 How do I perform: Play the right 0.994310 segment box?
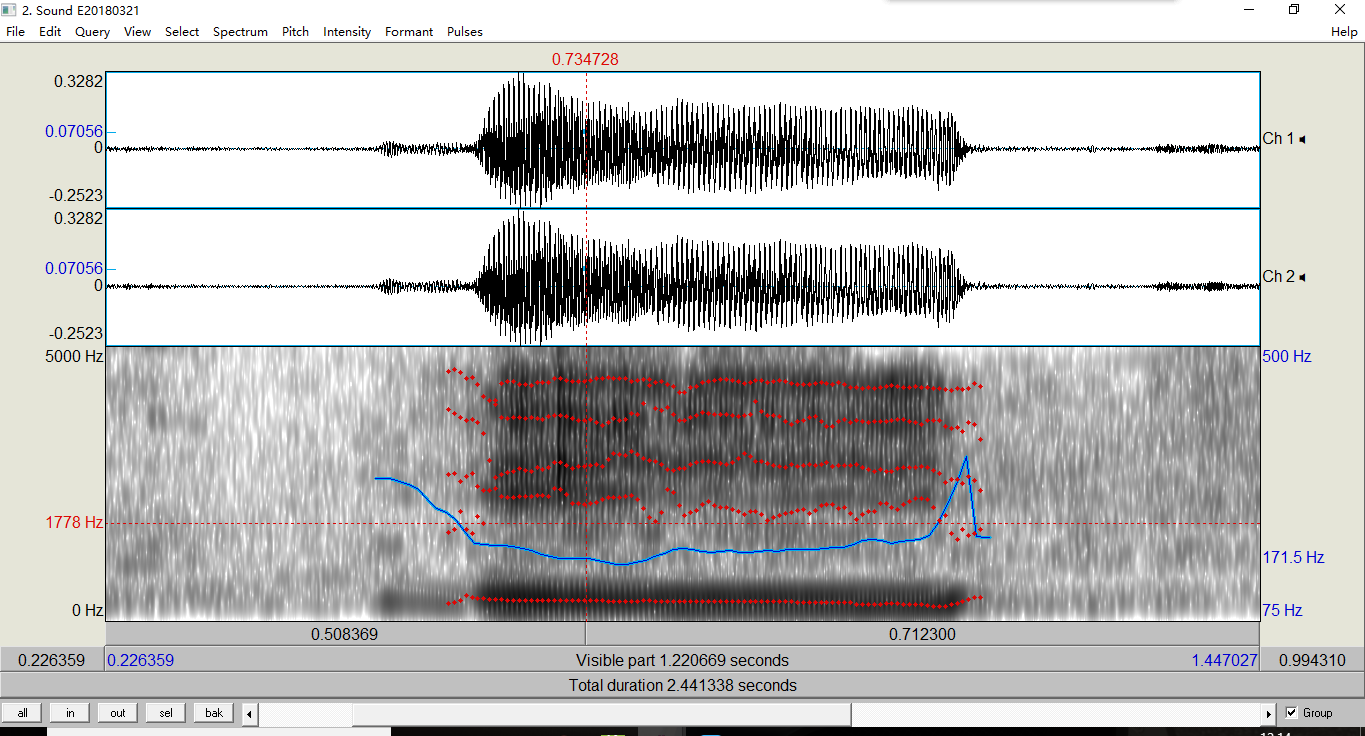click(x=1312, y=660)
